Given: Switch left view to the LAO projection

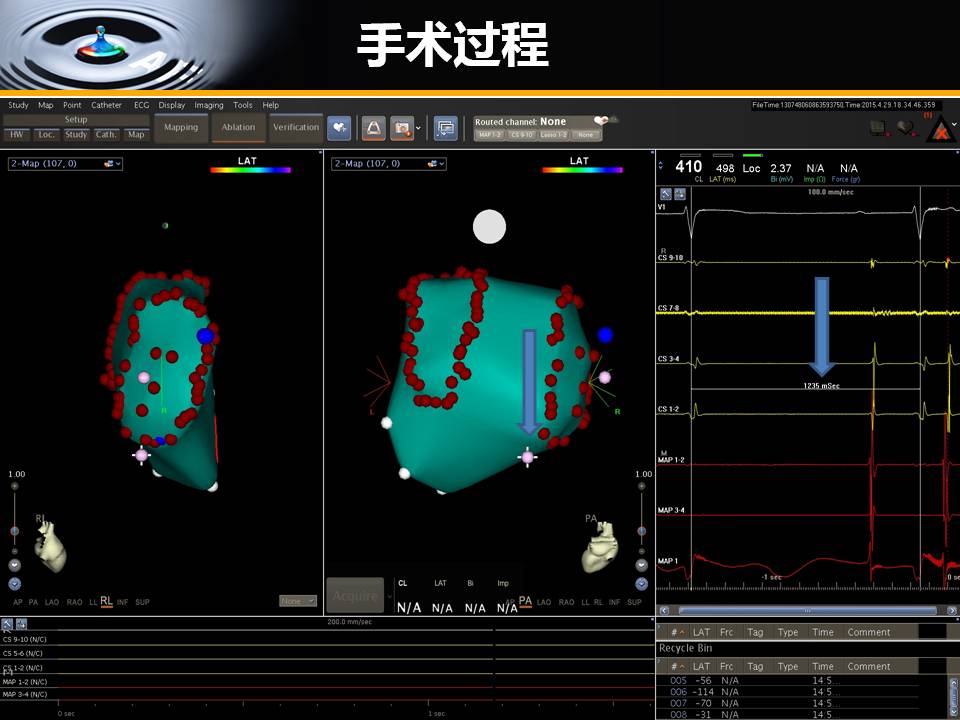Looking at the screenshot, I should click(x=52, y=602).
